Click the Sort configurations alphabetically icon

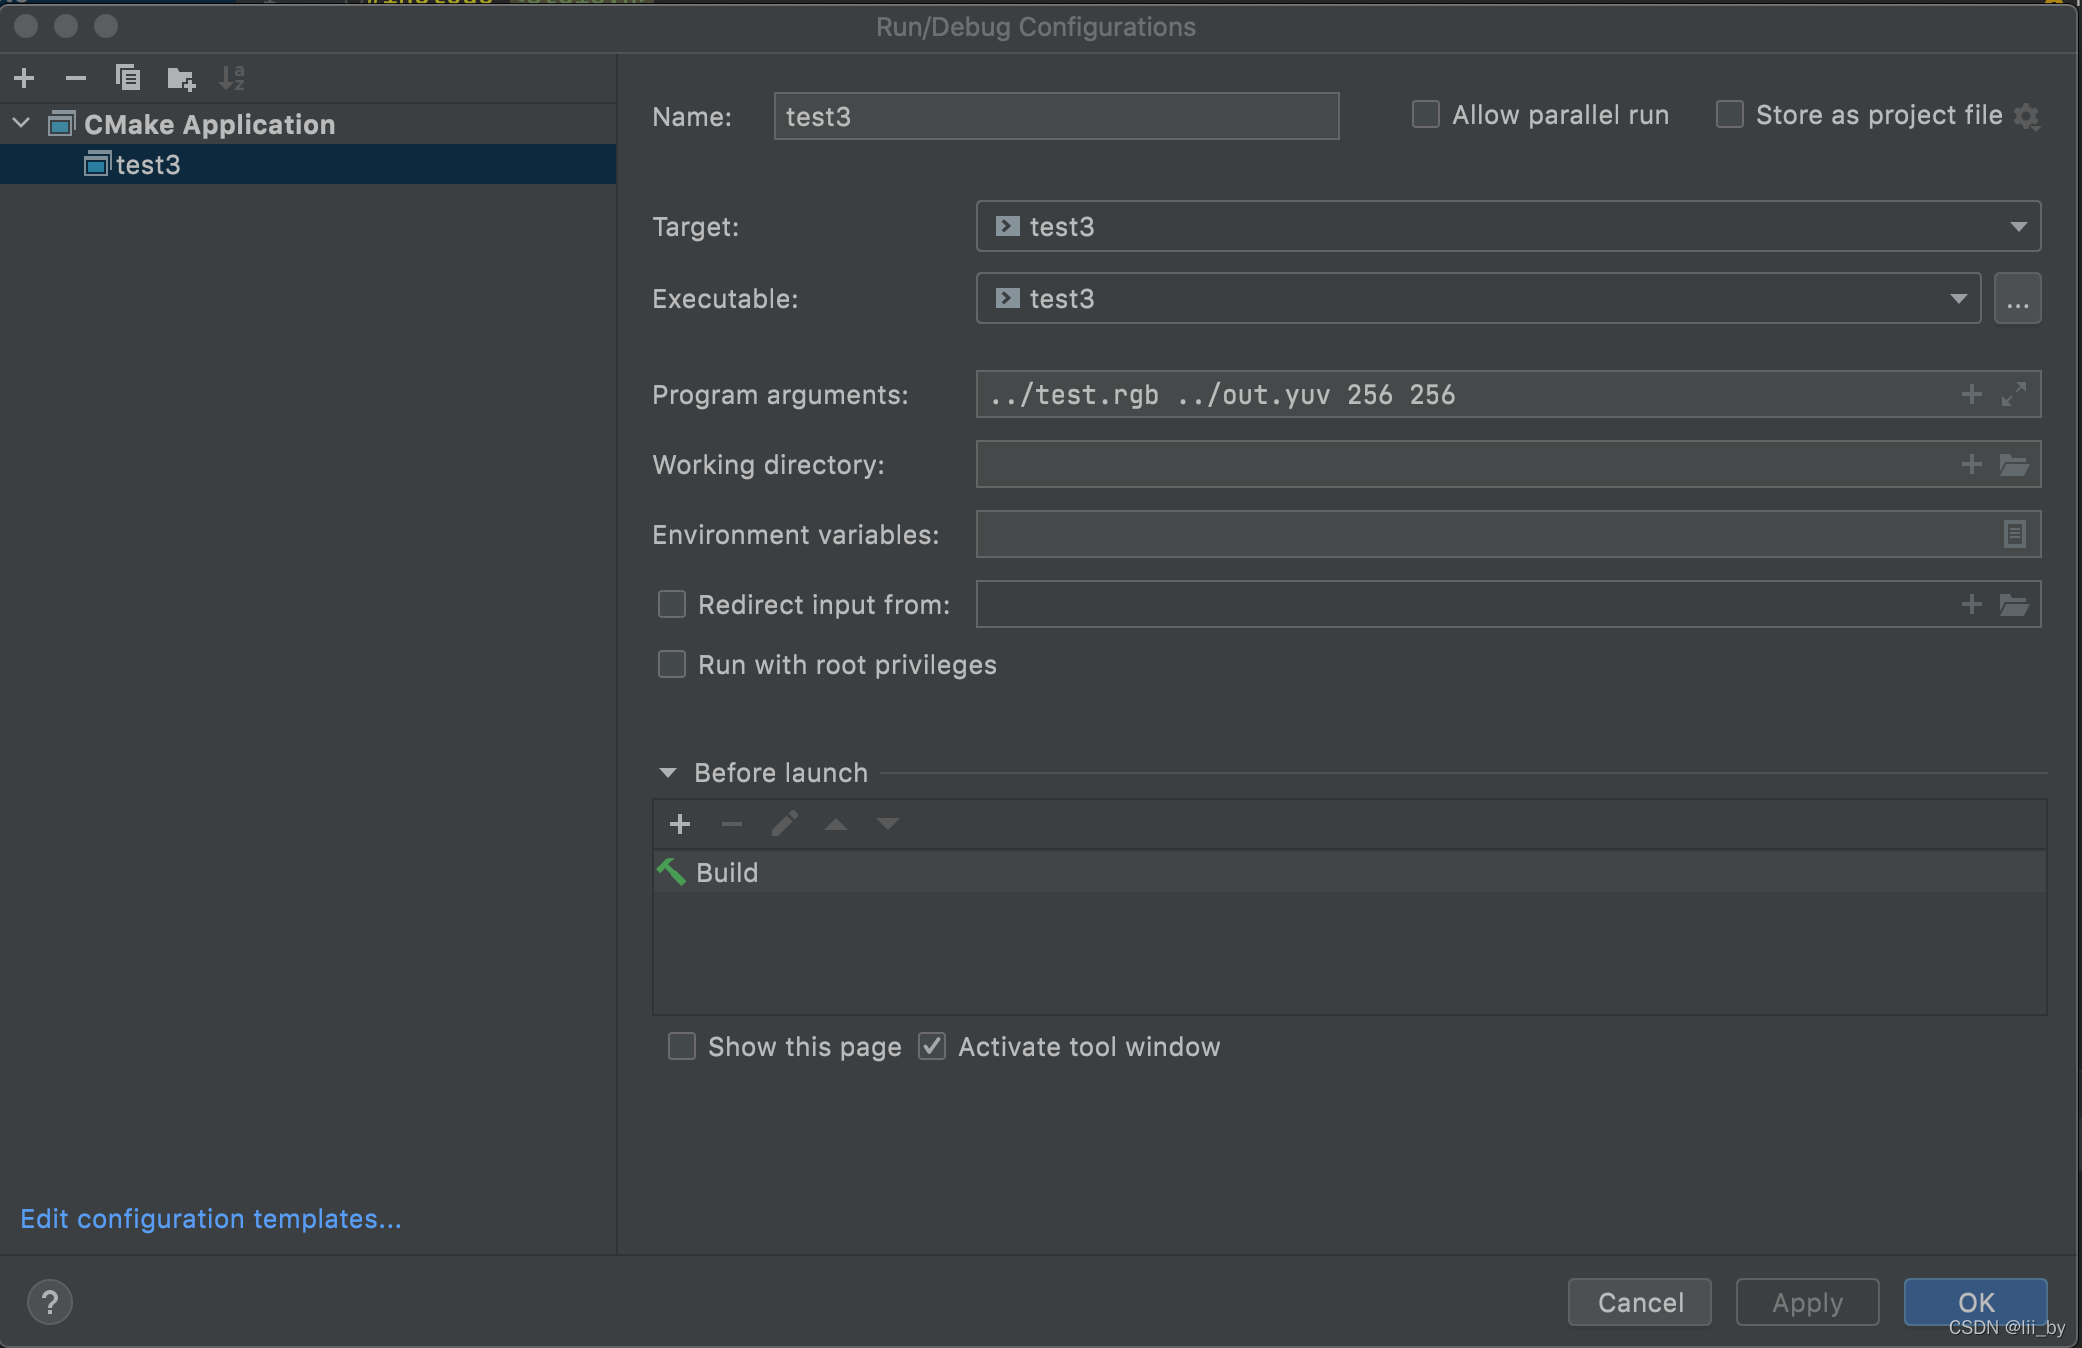(232, 78)
